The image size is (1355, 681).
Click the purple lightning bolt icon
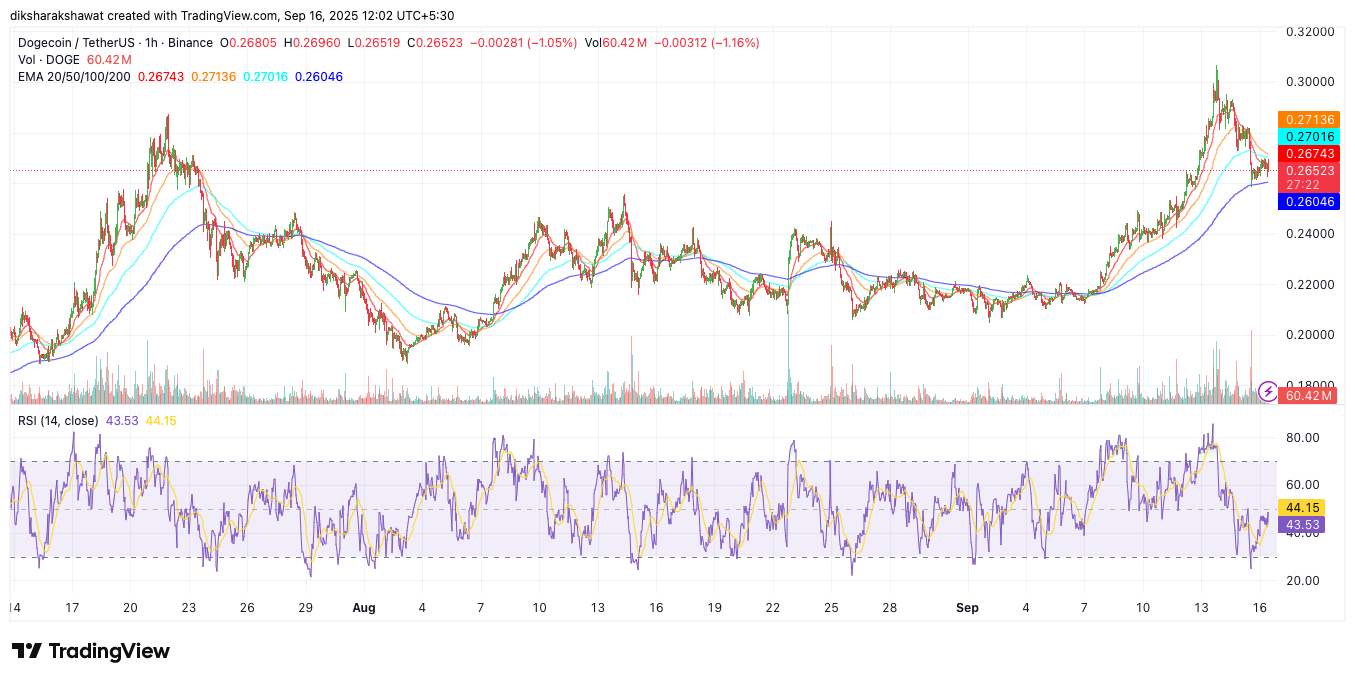[x=1267, y=391]
